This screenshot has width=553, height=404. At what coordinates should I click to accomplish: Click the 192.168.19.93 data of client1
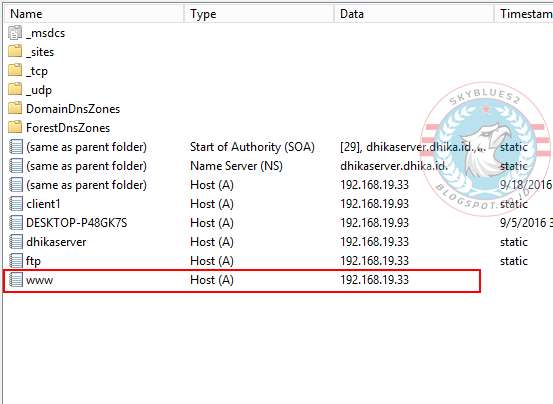click(374, 204)
